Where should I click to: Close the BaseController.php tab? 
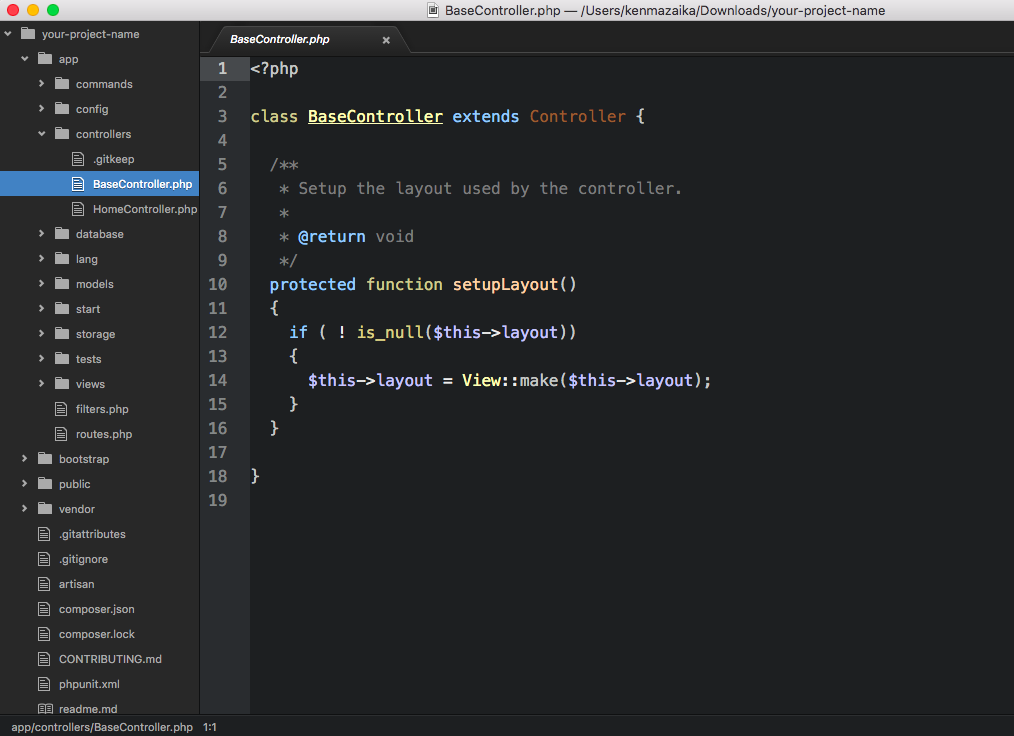[386, 40]
